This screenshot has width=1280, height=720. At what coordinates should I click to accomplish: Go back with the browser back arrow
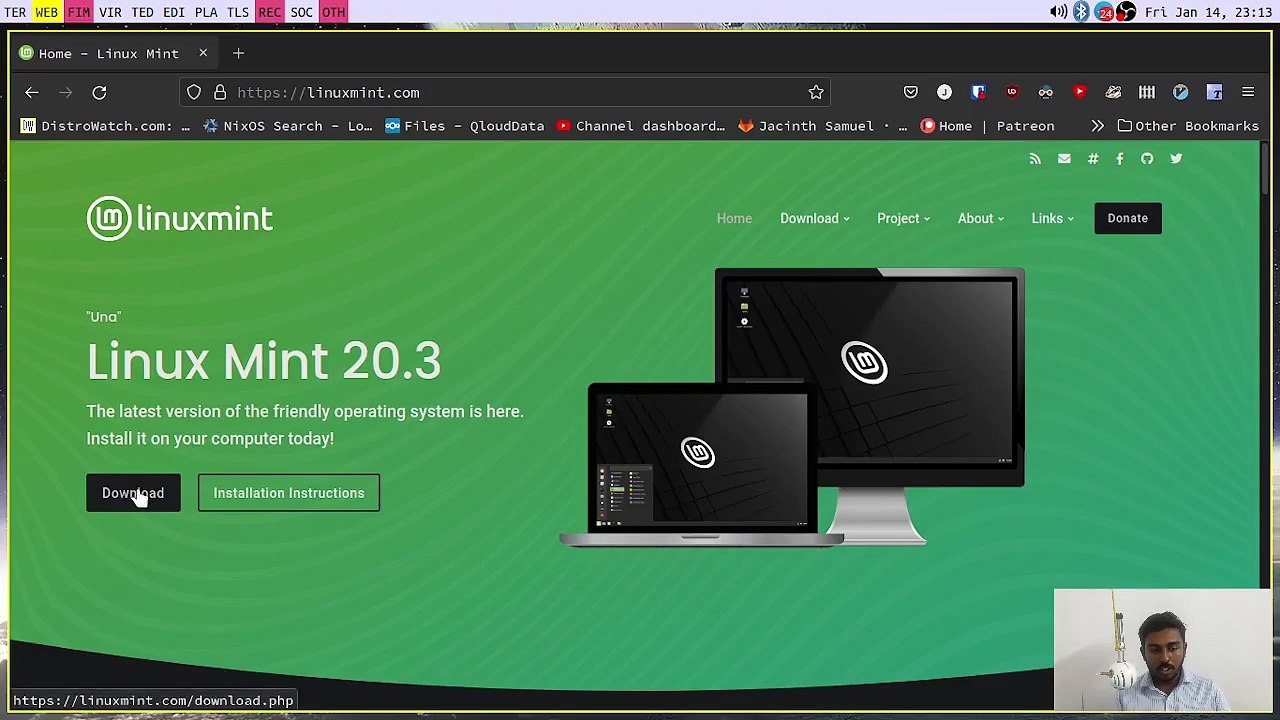pos(32,92)
